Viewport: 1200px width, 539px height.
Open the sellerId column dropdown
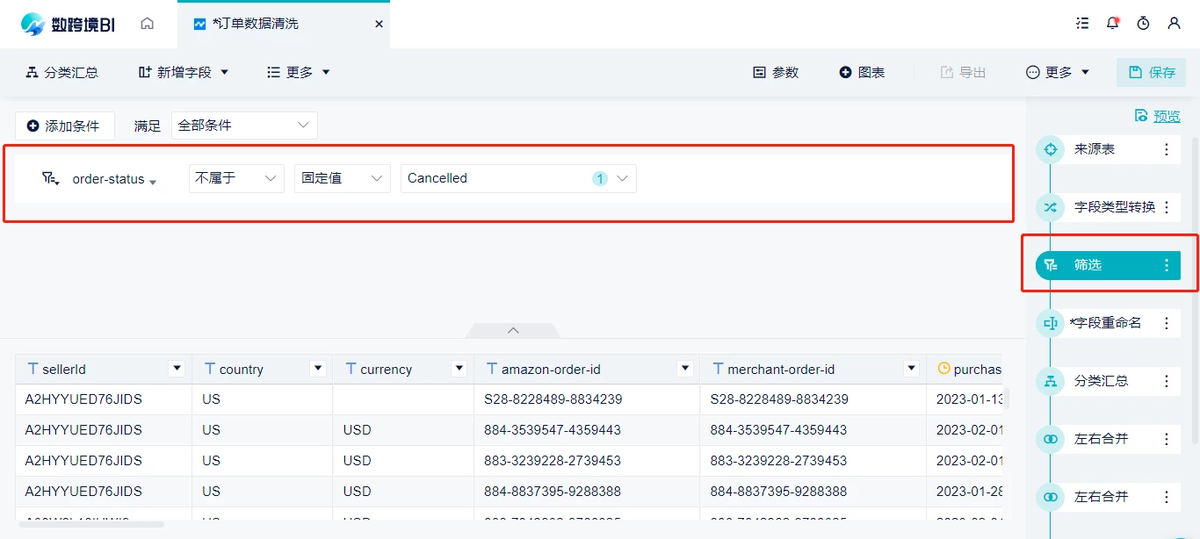177,368
